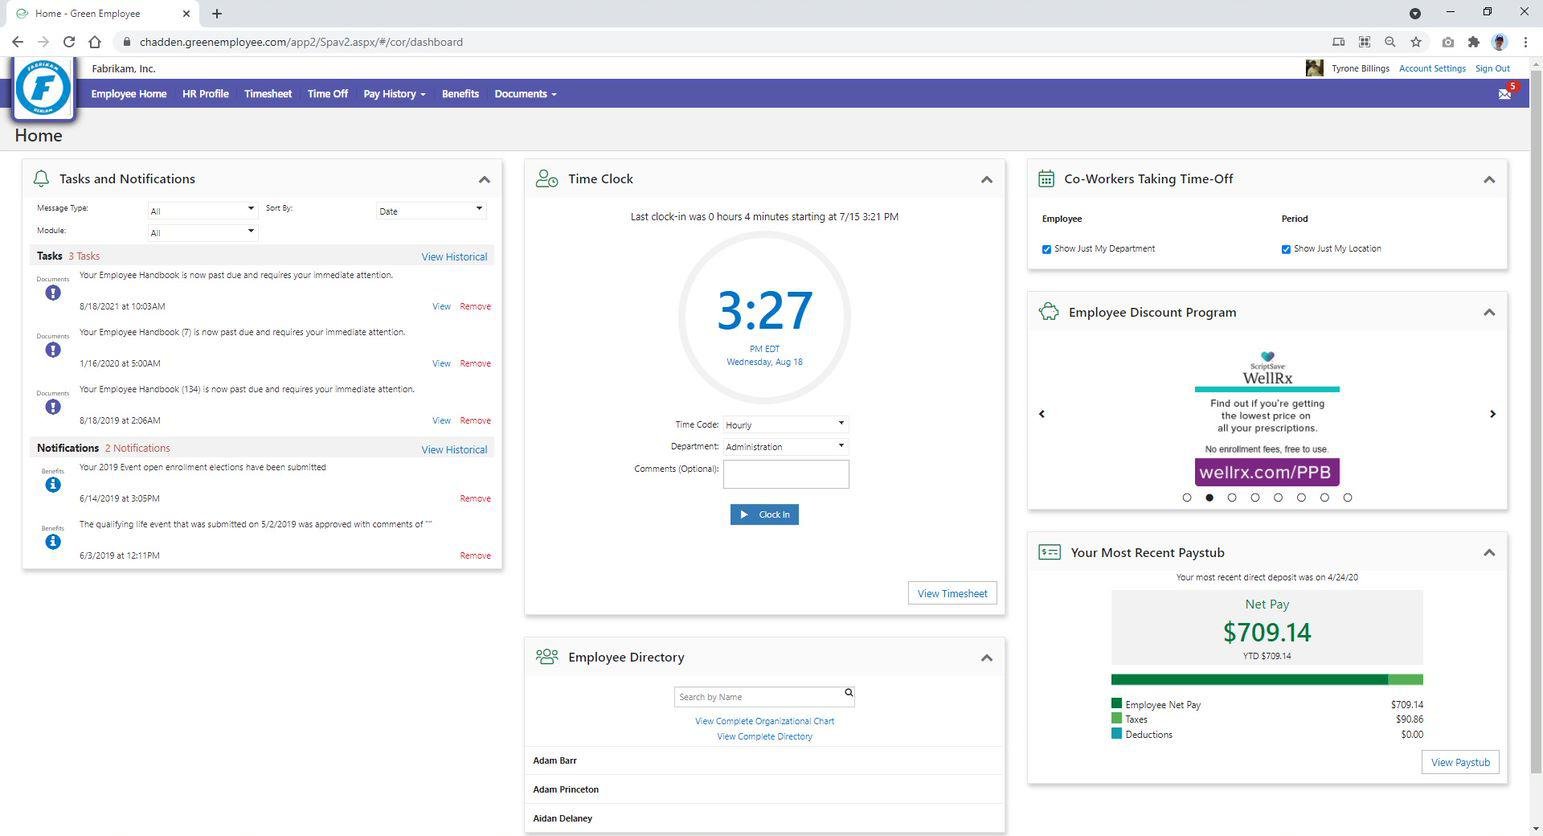Go to next discount program slide
The width and height of the screenshot is (1543, 836).
click(x=1492, y=414)
